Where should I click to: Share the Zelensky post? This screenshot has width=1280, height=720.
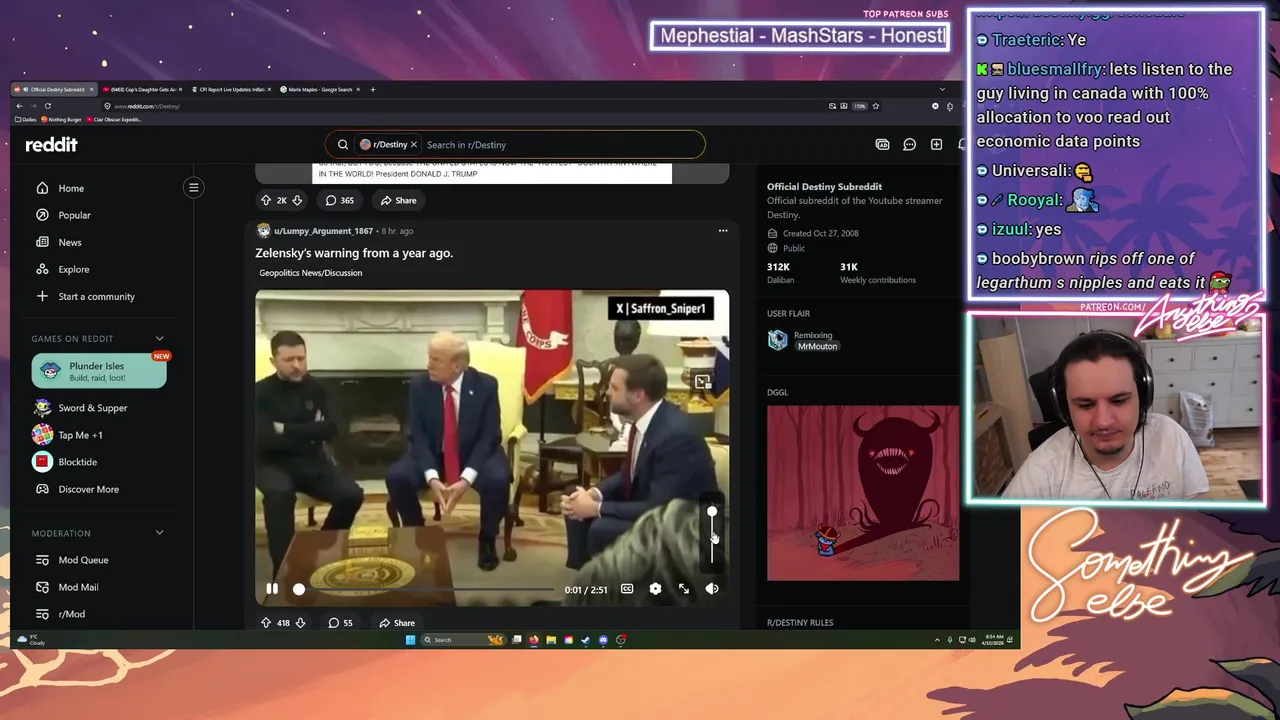(397, 623)
